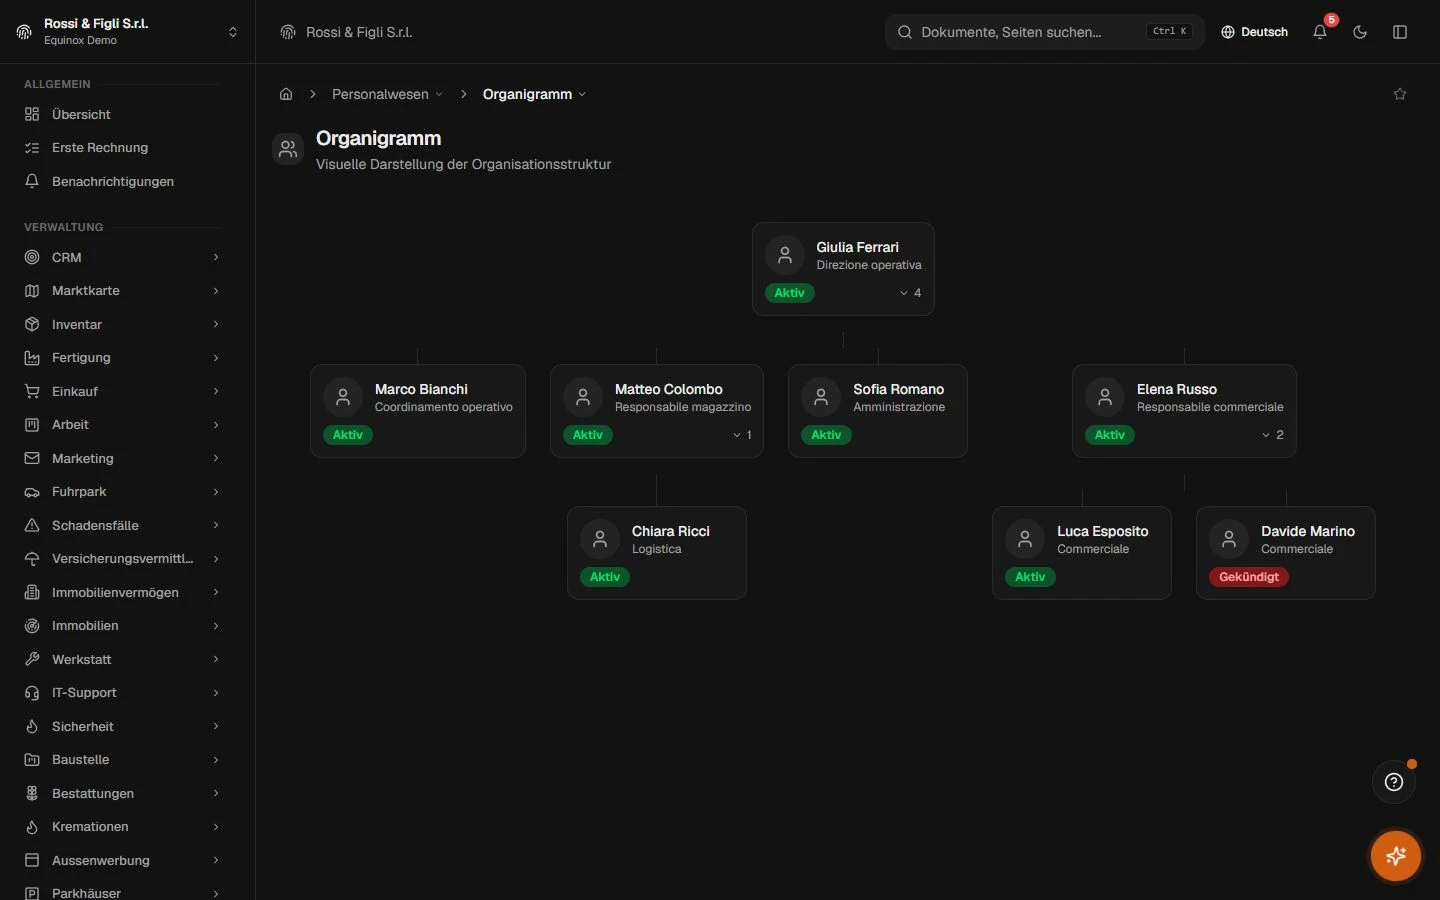Viewport: 1440px width, 900px height.
Task: Click the Schadensfälle warning triangle icon
Action: [32, 525]
